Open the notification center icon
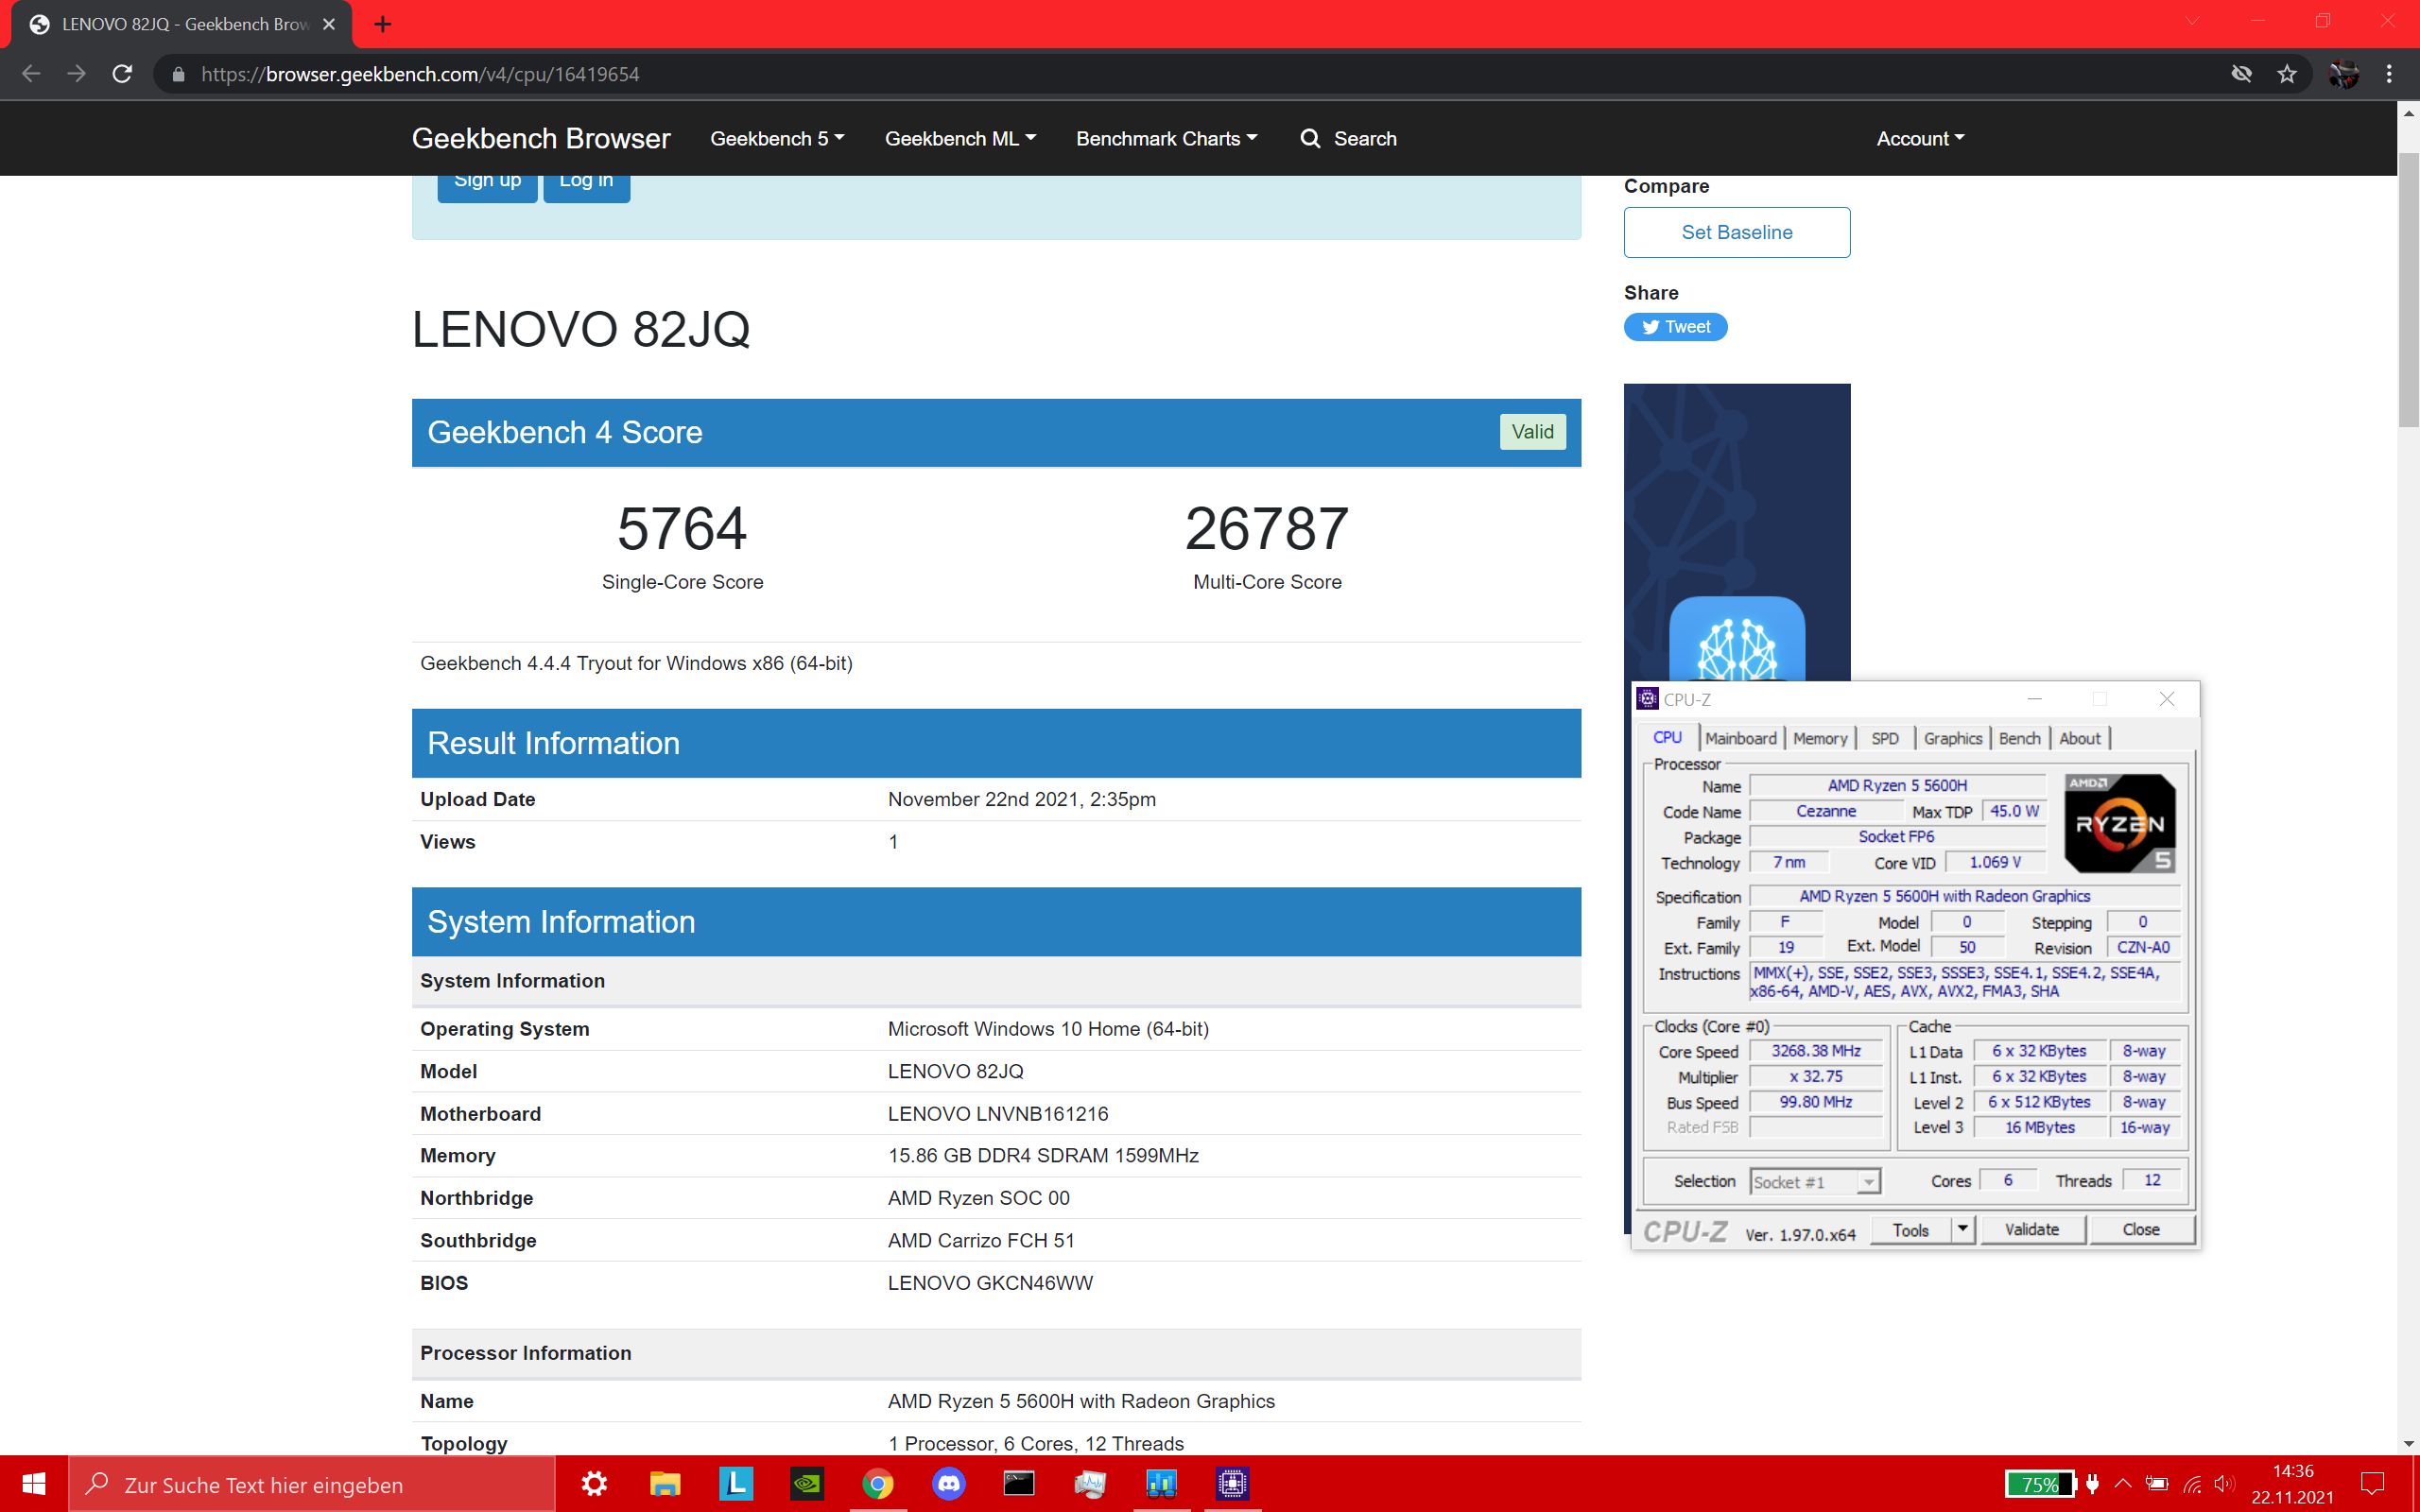Image resolution: width=2420 pixels, height=1512 pixels. click(2372, 1484)
